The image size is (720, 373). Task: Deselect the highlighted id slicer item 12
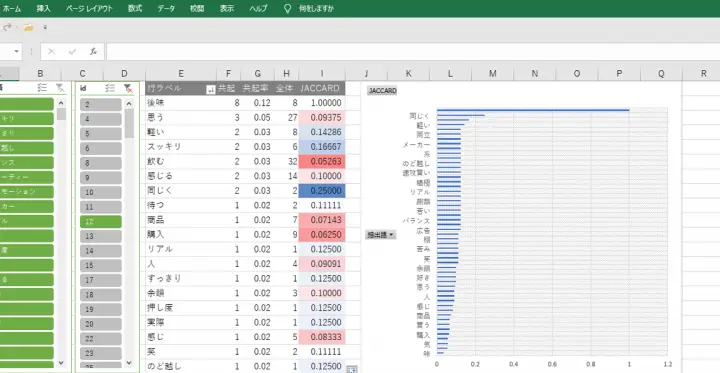point(101,222)
